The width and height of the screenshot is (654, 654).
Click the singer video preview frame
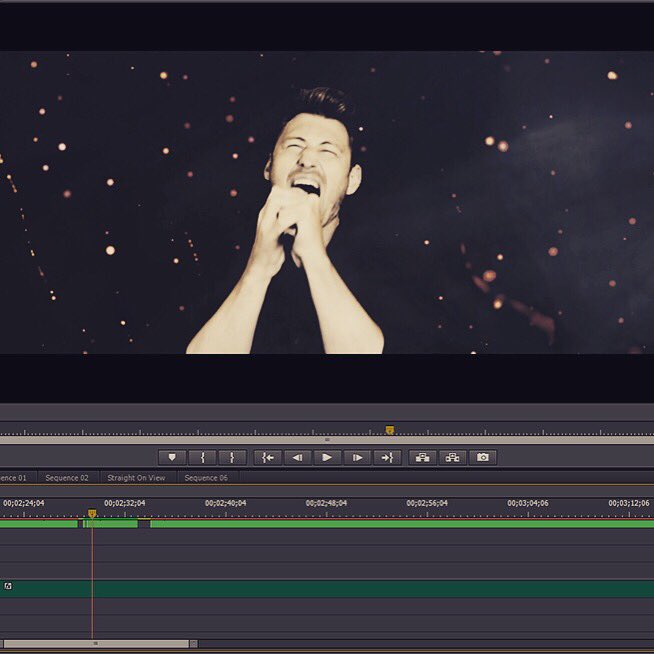tap(327, 203)
